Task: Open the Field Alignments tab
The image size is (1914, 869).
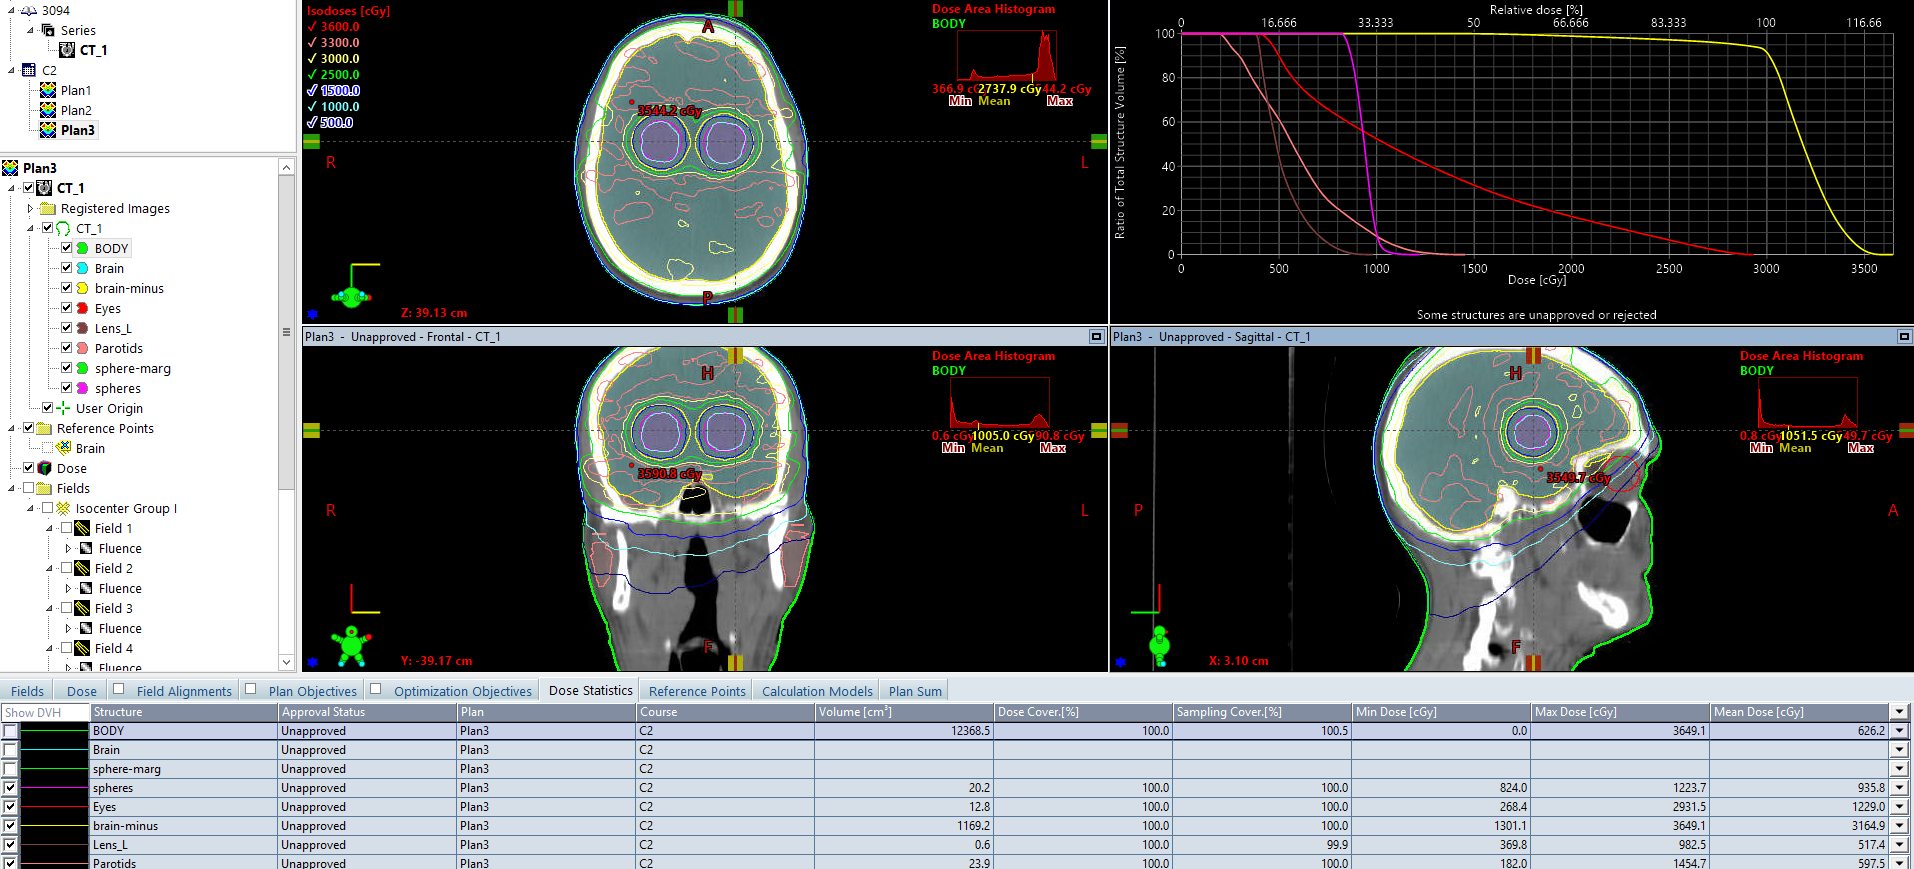Action: coord(184,691)
